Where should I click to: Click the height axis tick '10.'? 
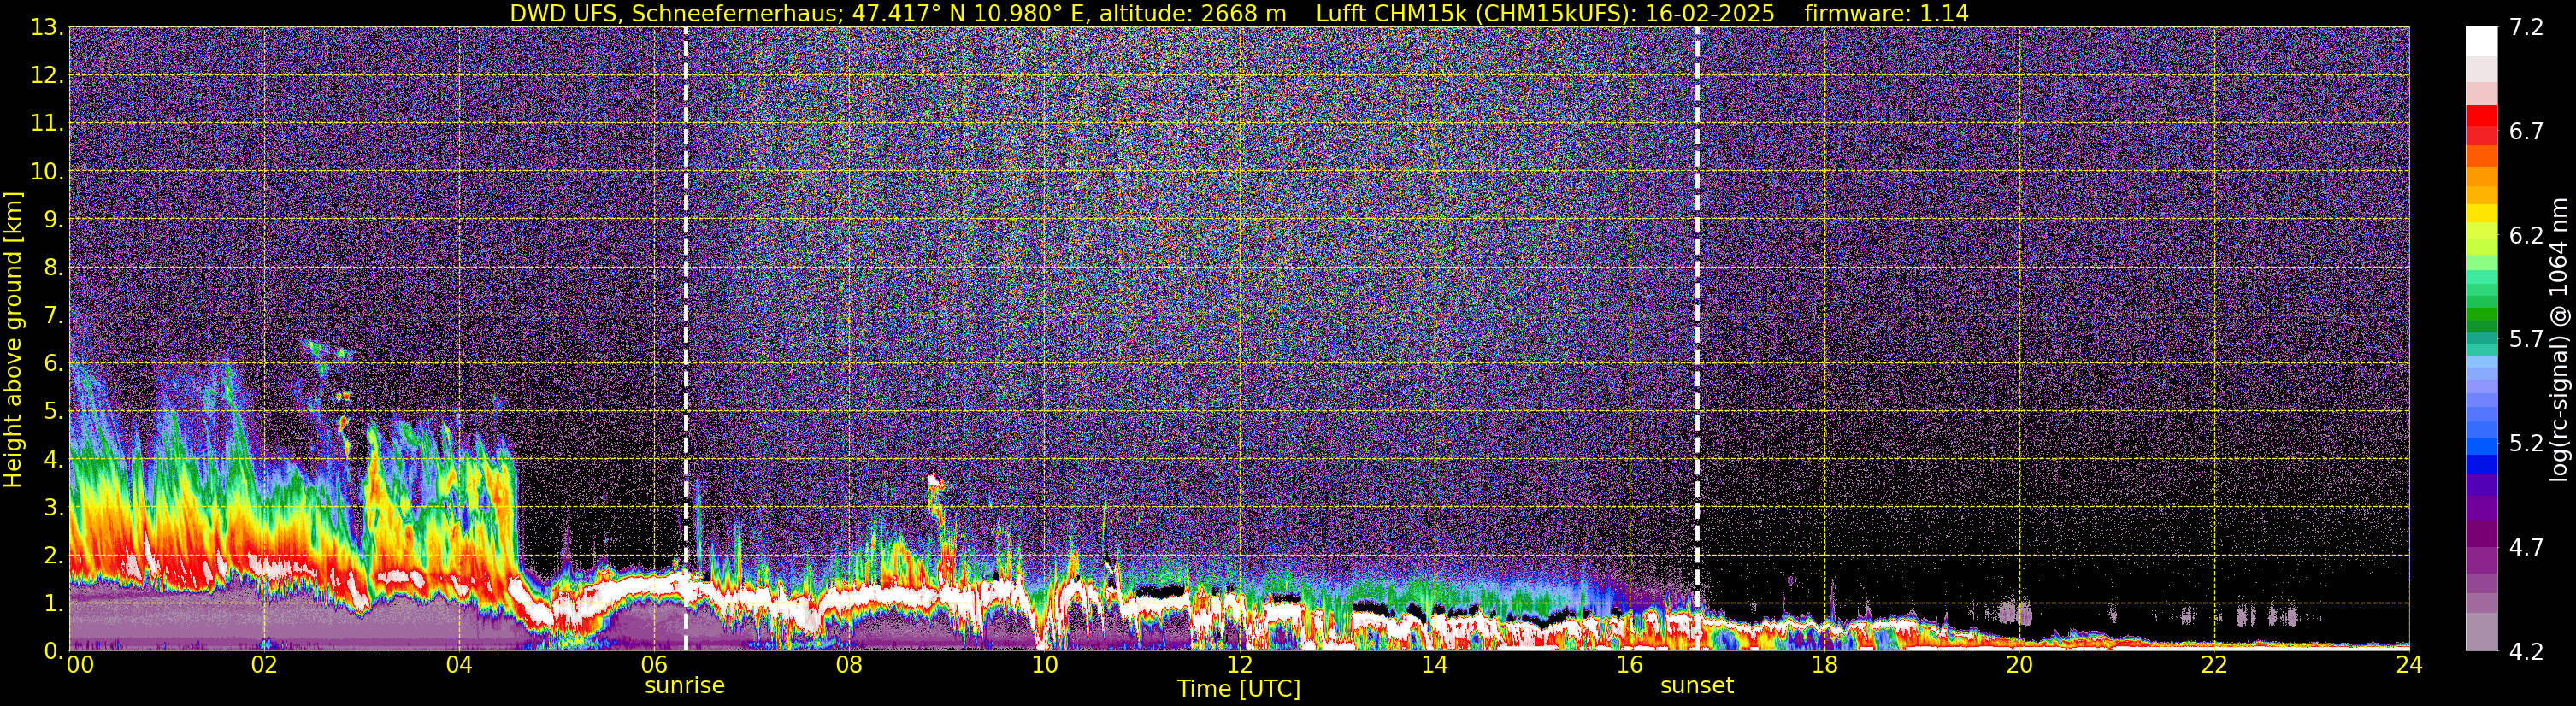pos(47,172)
